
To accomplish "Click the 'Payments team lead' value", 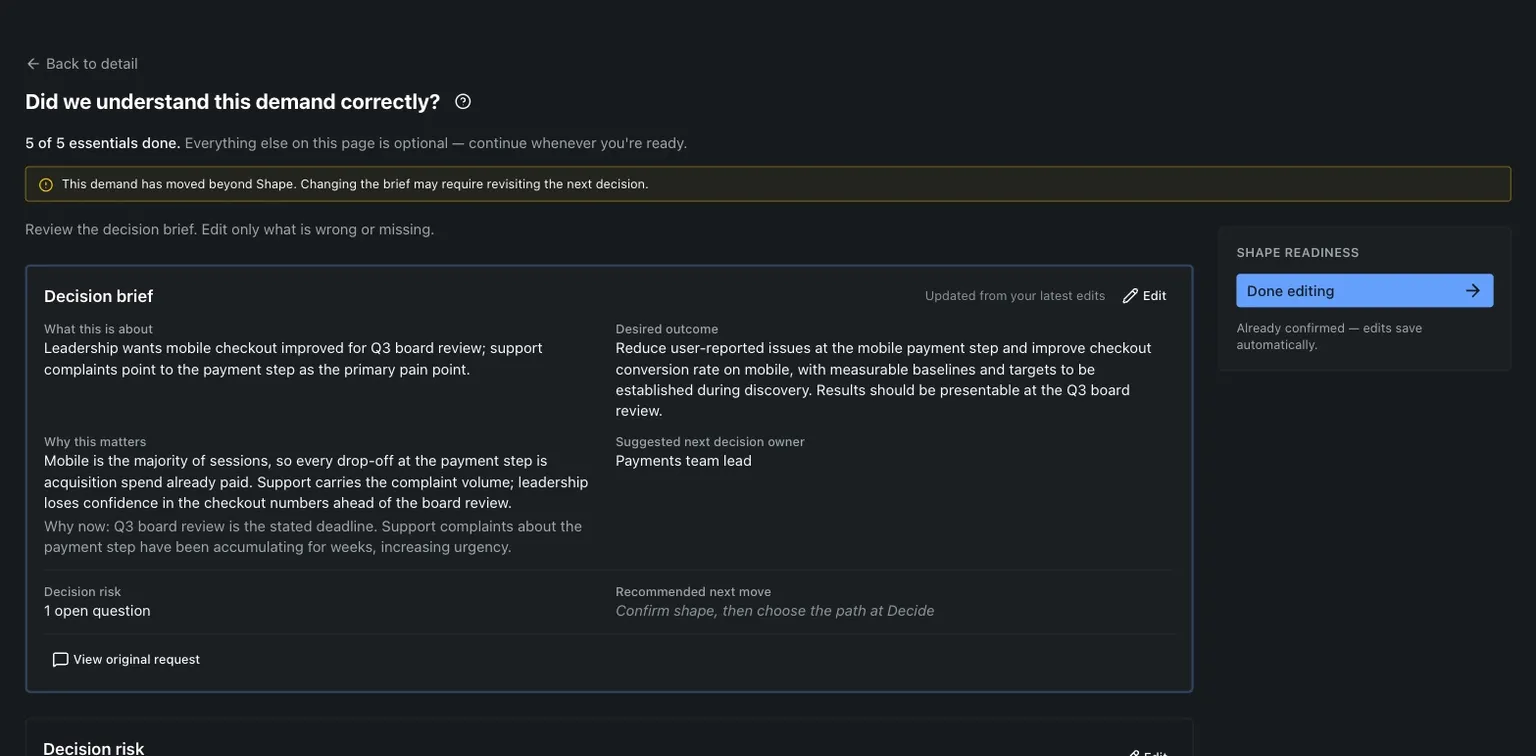I will click(684, 461).
